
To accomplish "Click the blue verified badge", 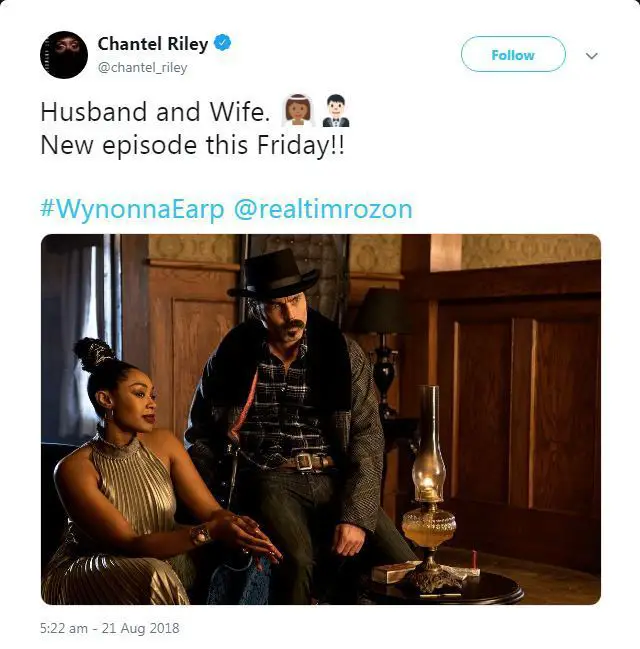I will click(222, 43).
